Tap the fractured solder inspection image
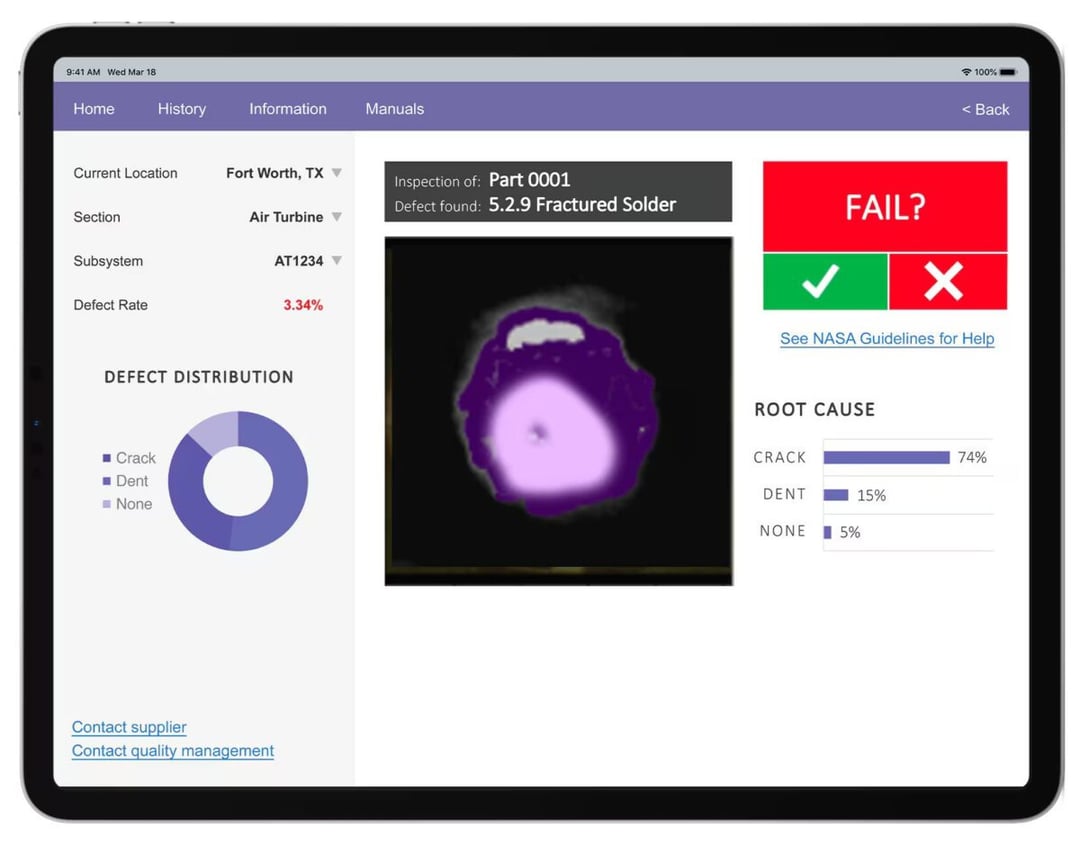1080x845 pixels. click(558, 411)
